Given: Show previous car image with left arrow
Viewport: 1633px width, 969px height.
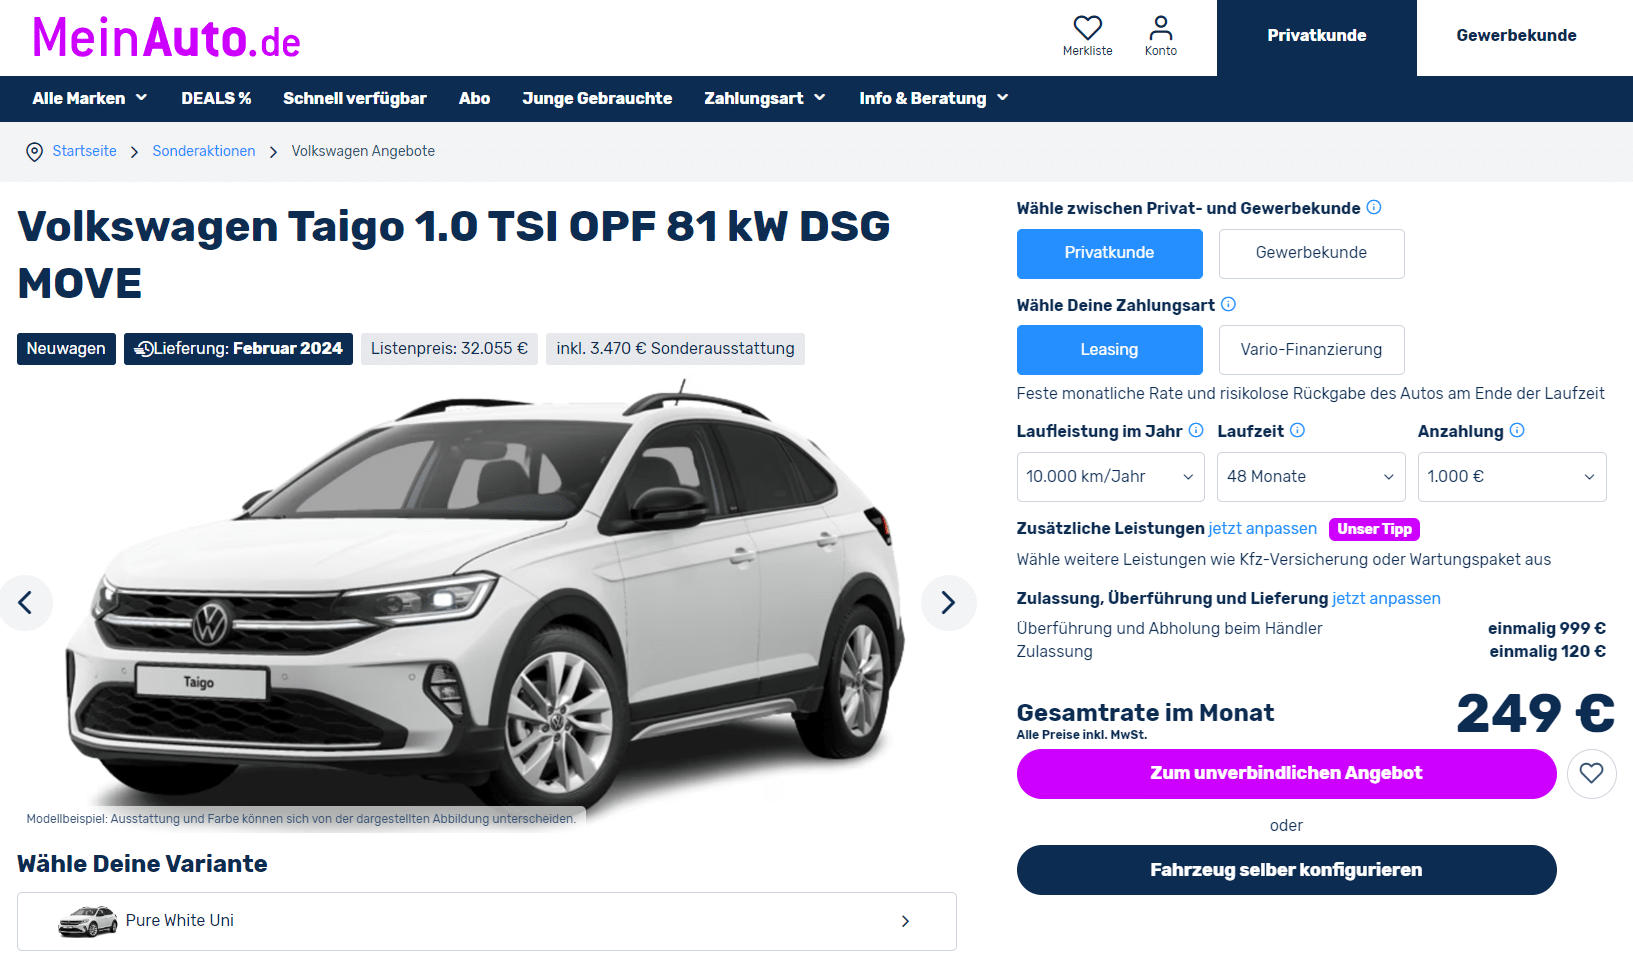Looking at the screenshot, I should click(25, 602).
